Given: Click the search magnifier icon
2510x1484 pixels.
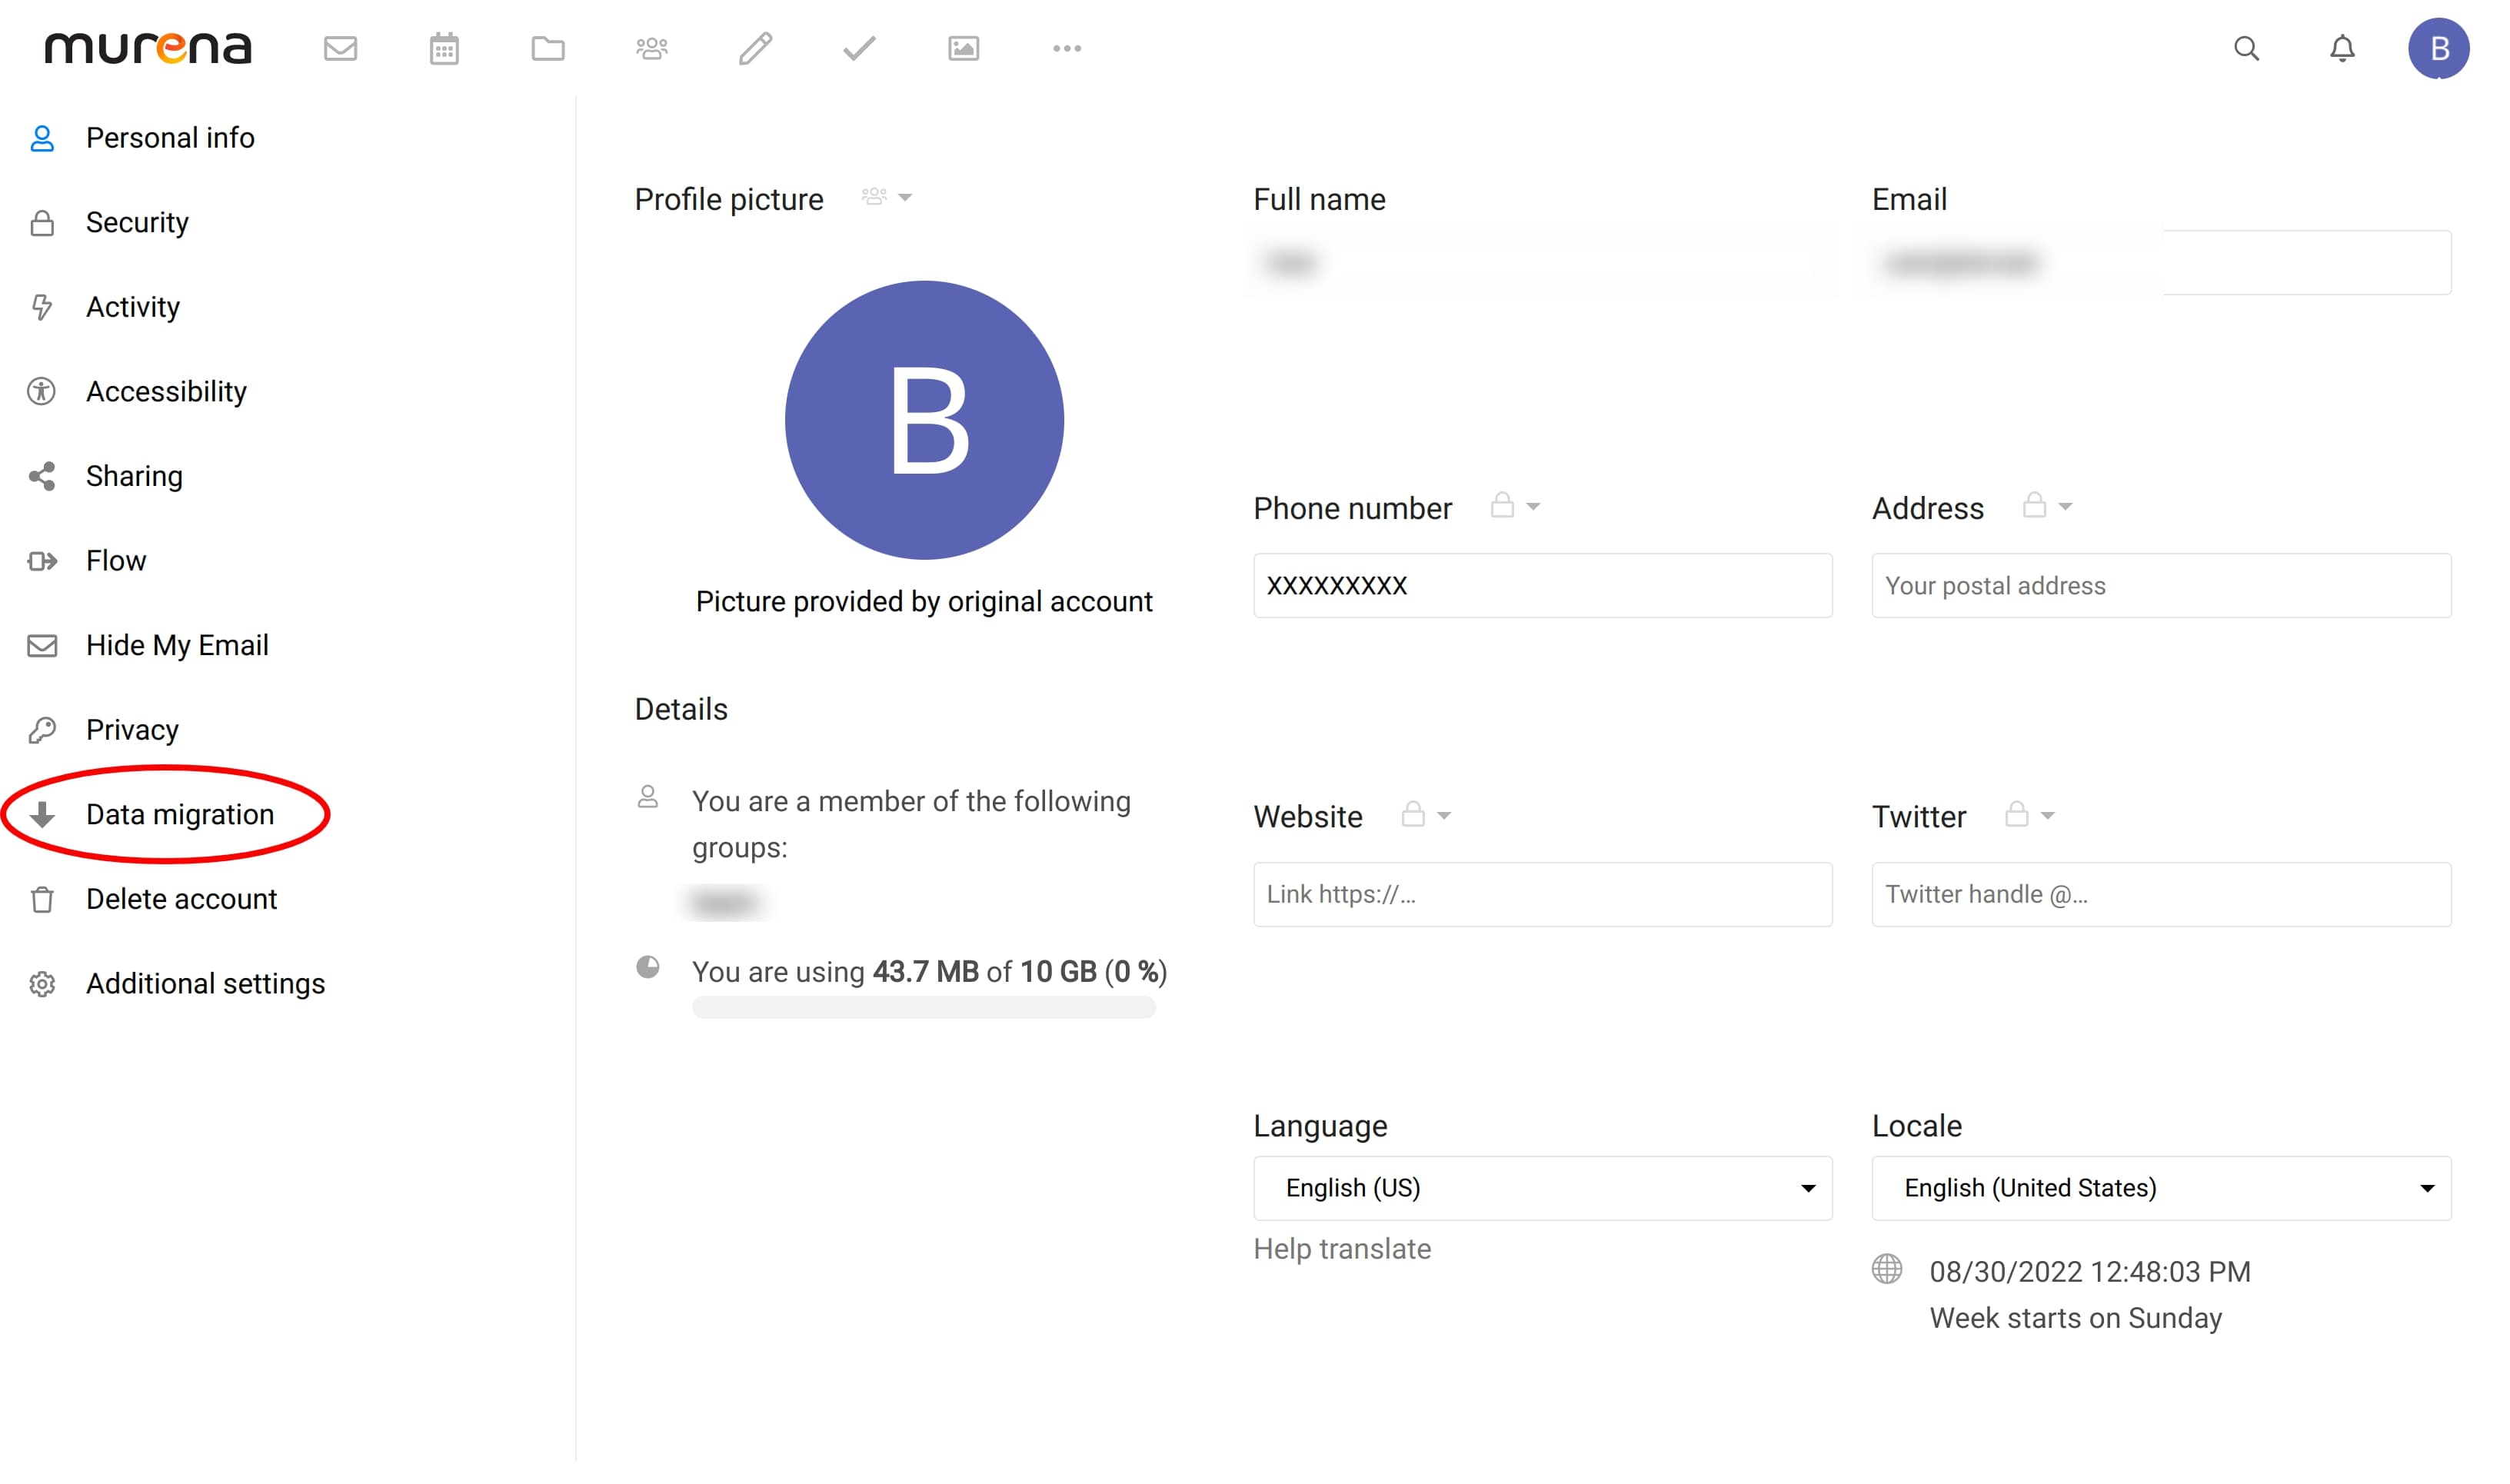Looking at the screenshot, I should click(2246, 48).
